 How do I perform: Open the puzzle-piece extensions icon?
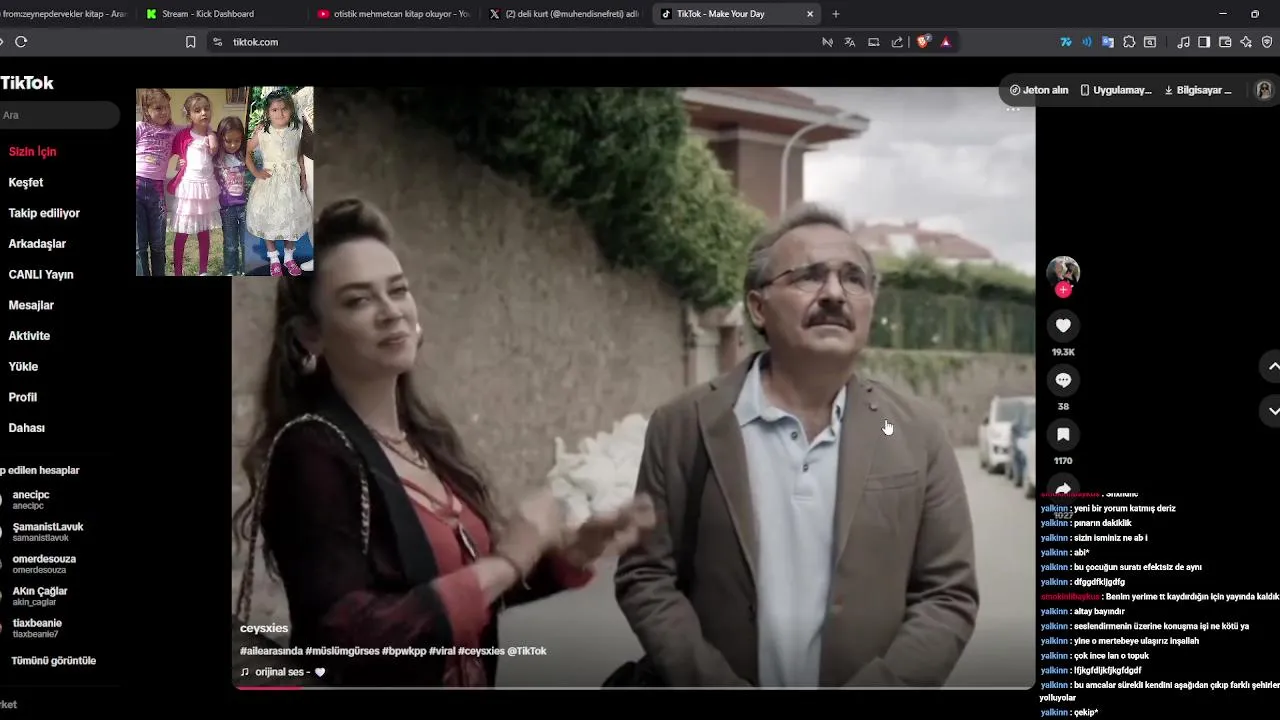[1129, 42]
